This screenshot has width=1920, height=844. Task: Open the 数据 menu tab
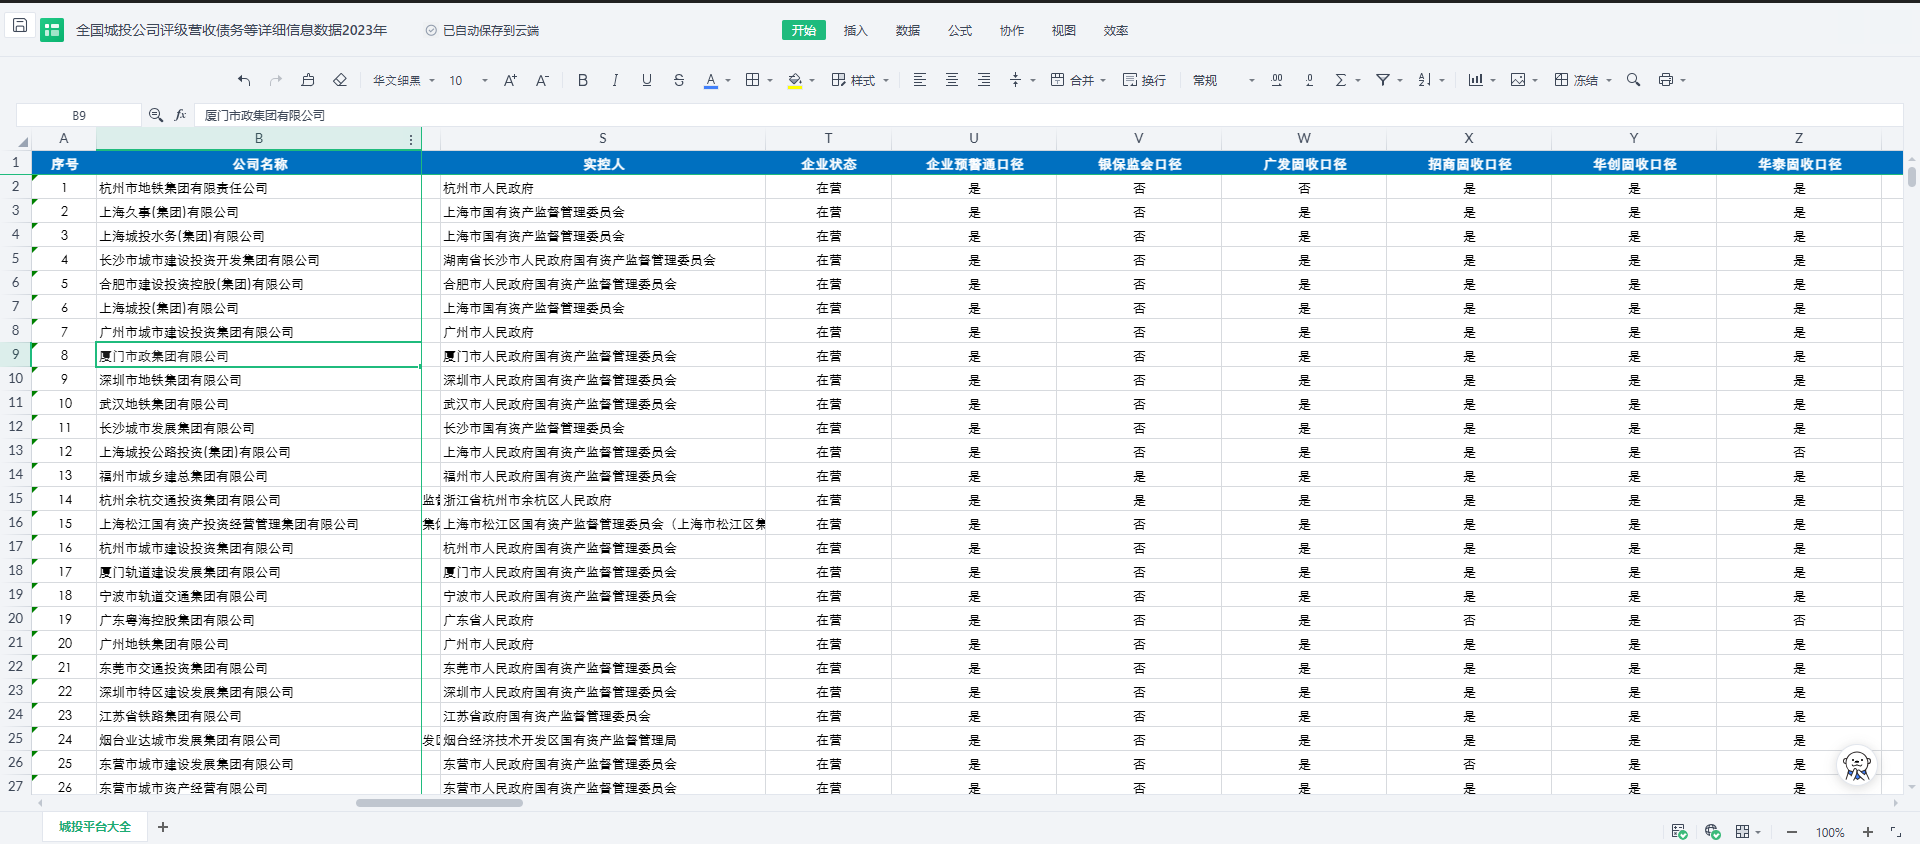907,30
